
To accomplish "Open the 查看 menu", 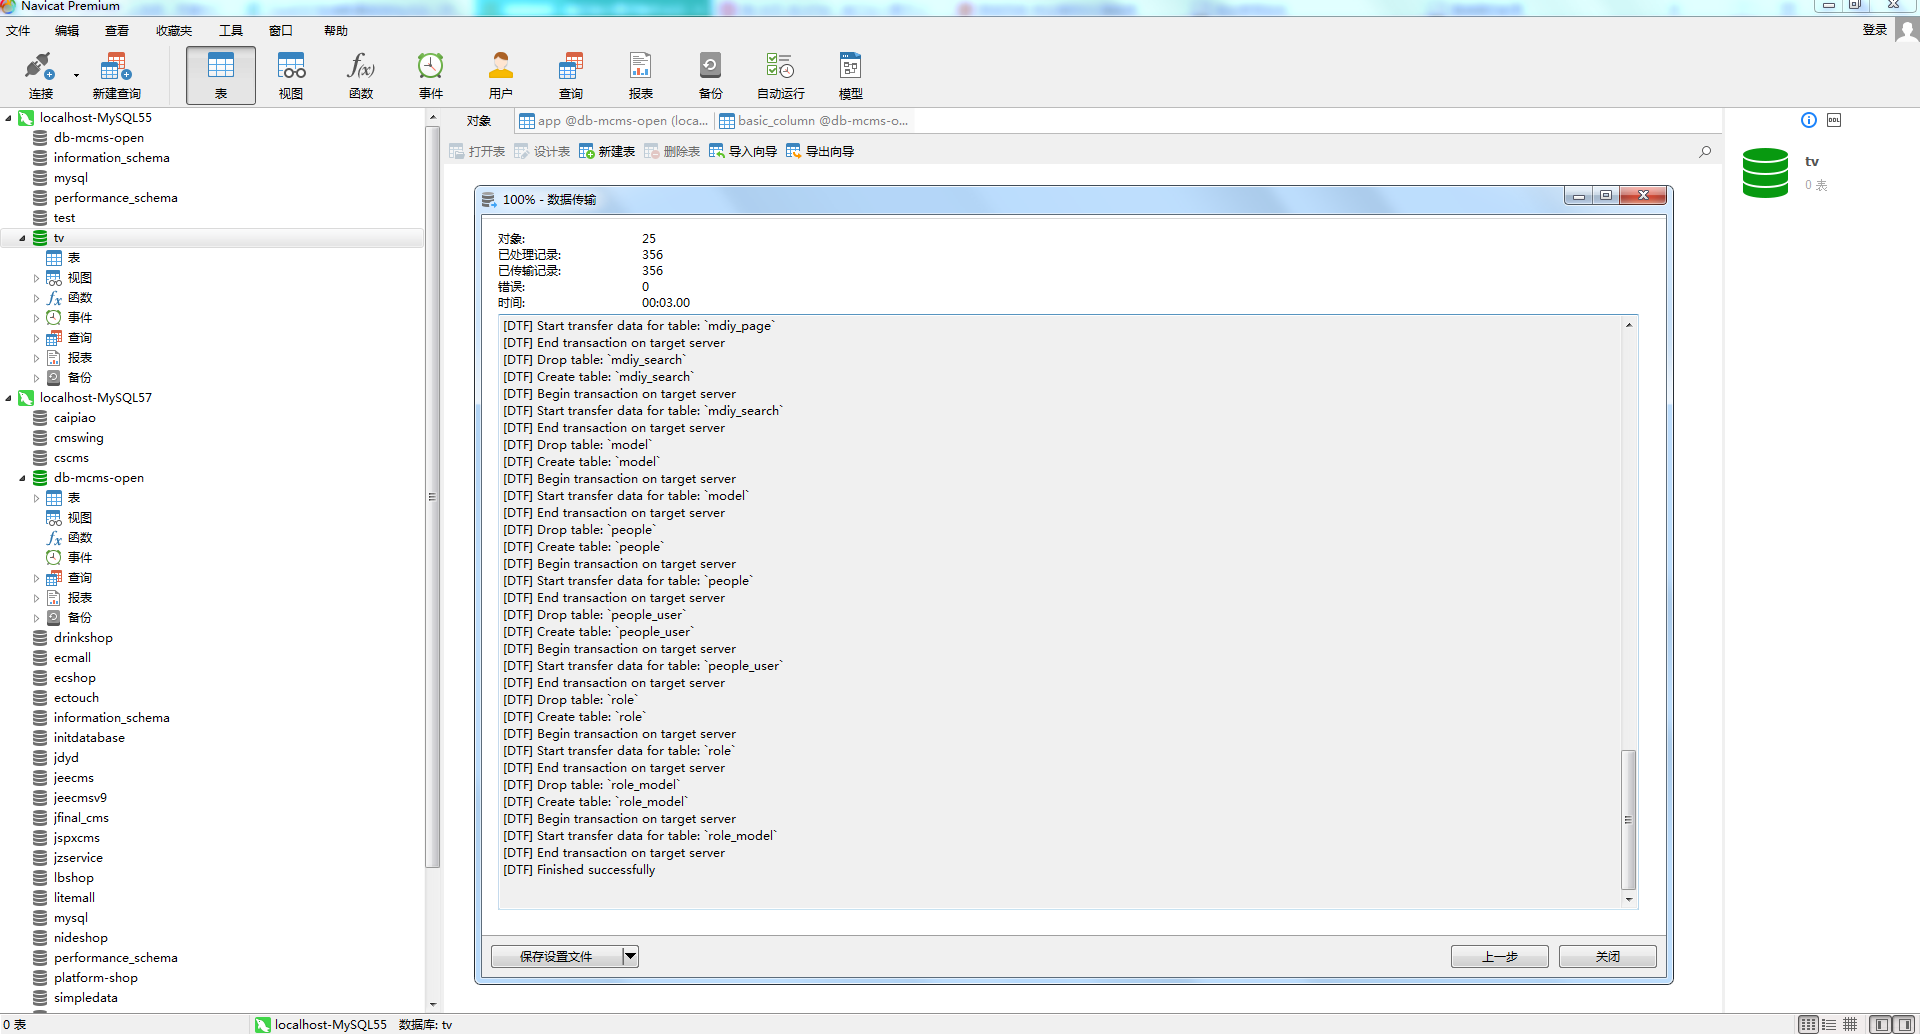I will click(117, 31).
